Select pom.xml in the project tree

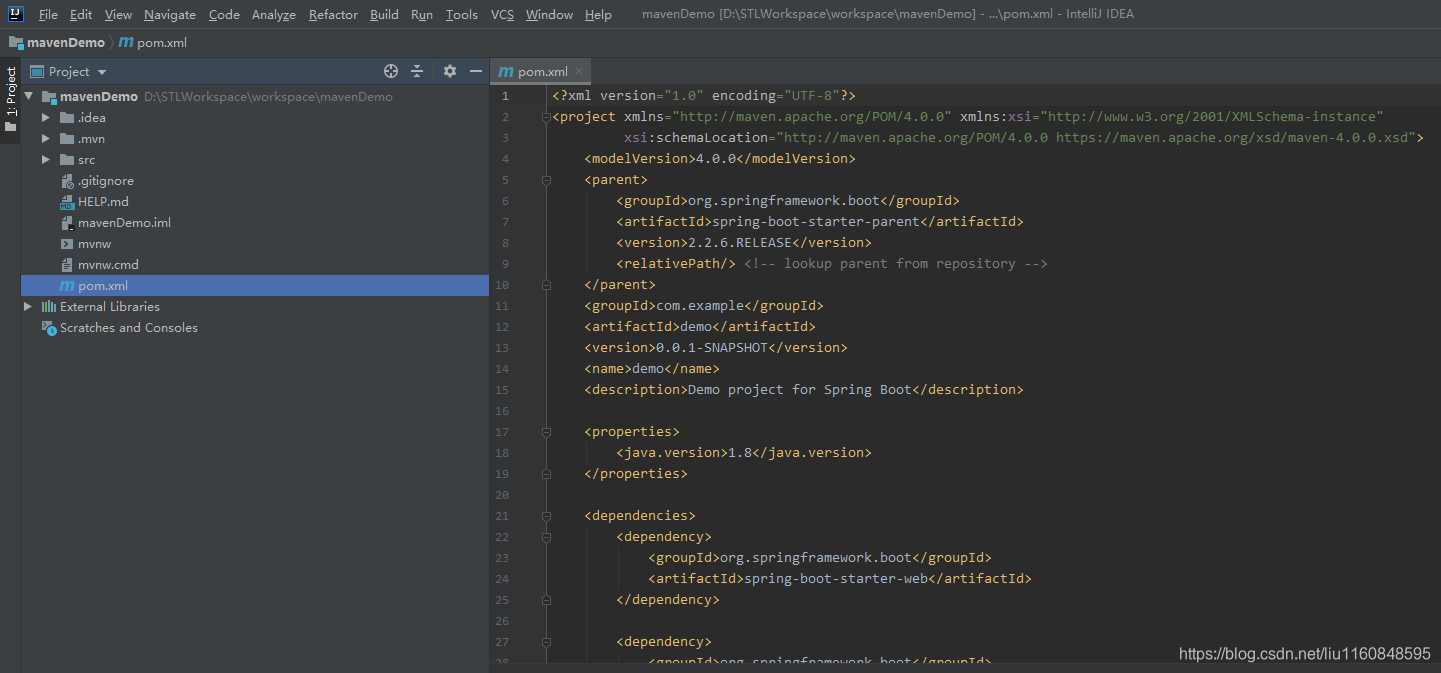(x=255, y=286)
